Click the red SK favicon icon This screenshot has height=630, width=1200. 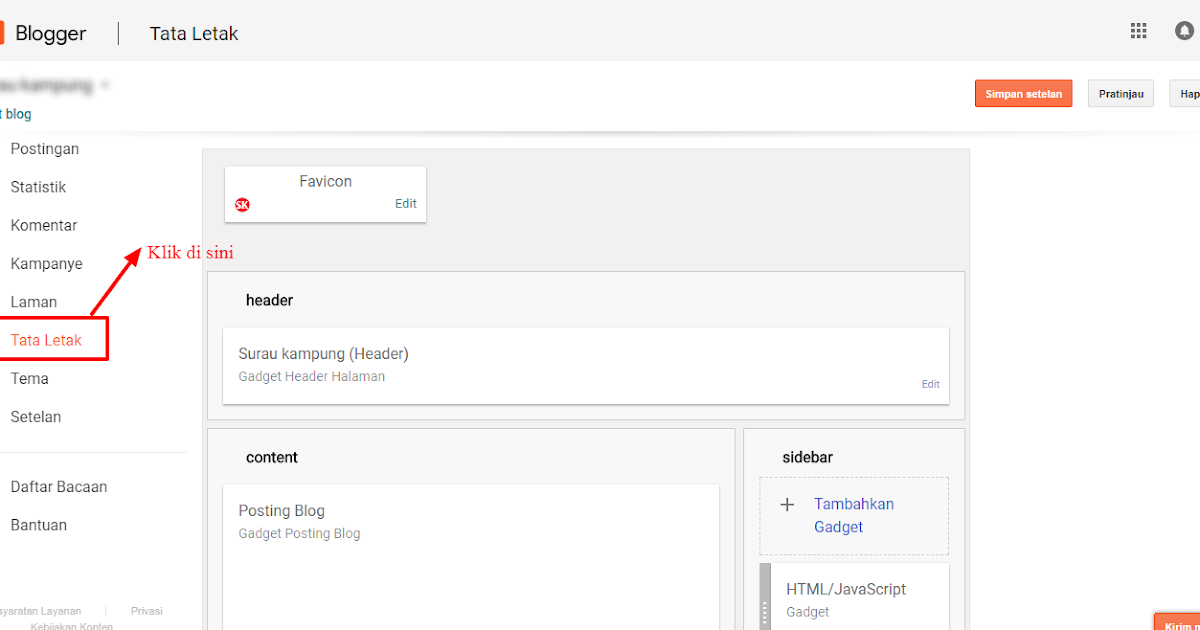tap(242, 203)
